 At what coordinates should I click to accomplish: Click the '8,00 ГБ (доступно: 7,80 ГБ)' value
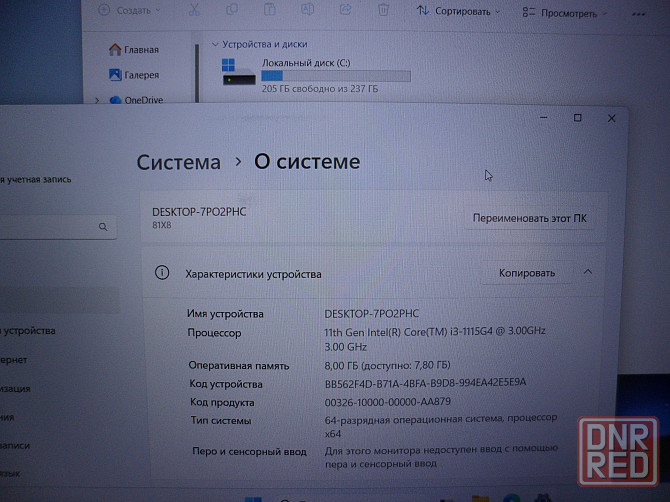pos(387,365)
